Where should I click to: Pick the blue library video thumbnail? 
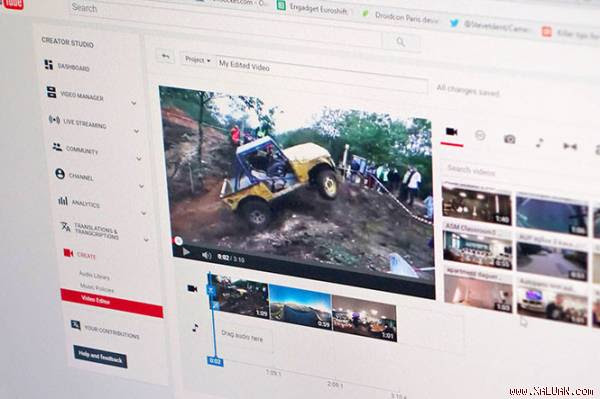(x=552, y=216)
